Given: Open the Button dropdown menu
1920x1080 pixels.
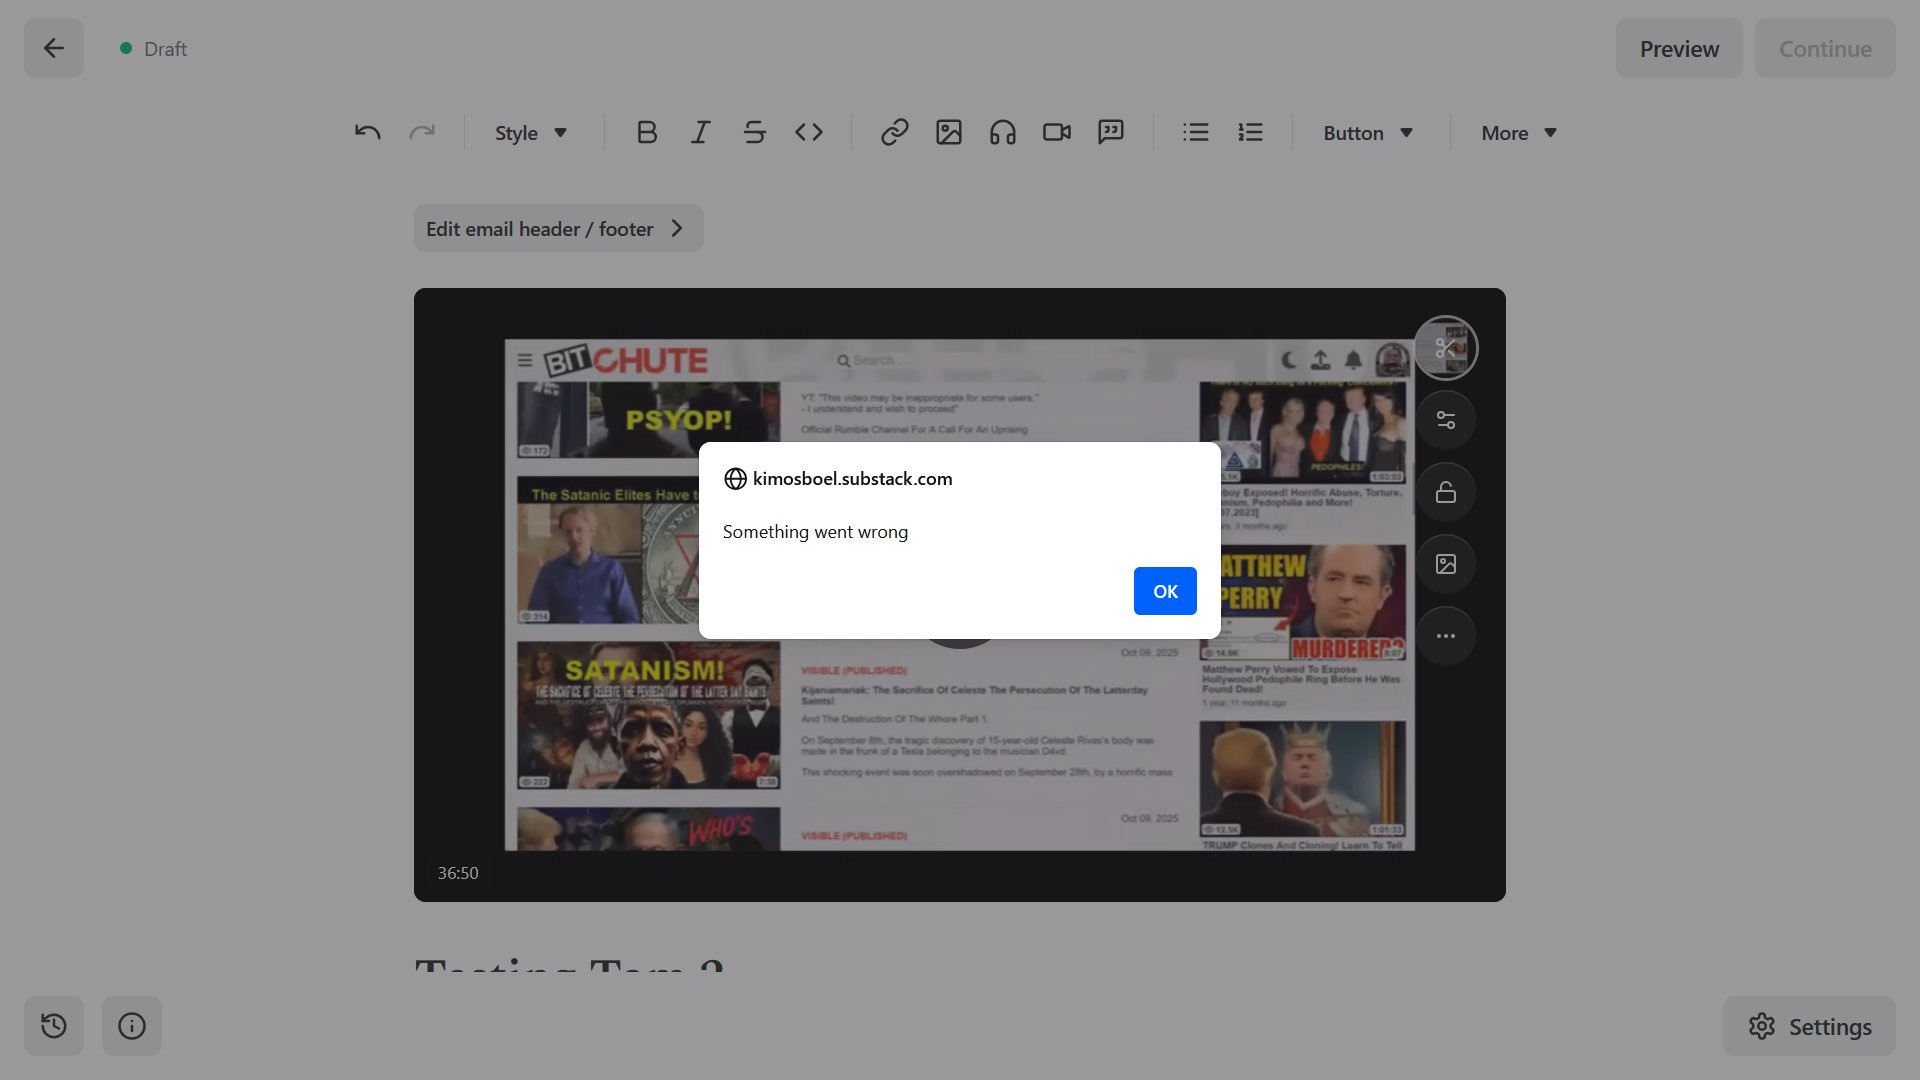Looking at the screenshot, I should point(1367,133).
